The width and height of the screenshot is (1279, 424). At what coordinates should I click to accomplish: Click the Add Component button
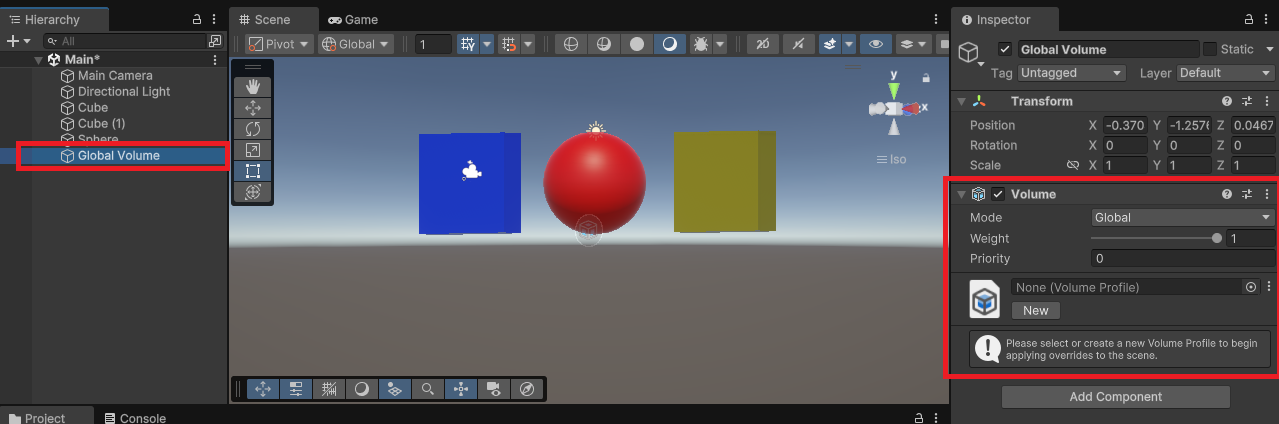tap(1116, 397)
